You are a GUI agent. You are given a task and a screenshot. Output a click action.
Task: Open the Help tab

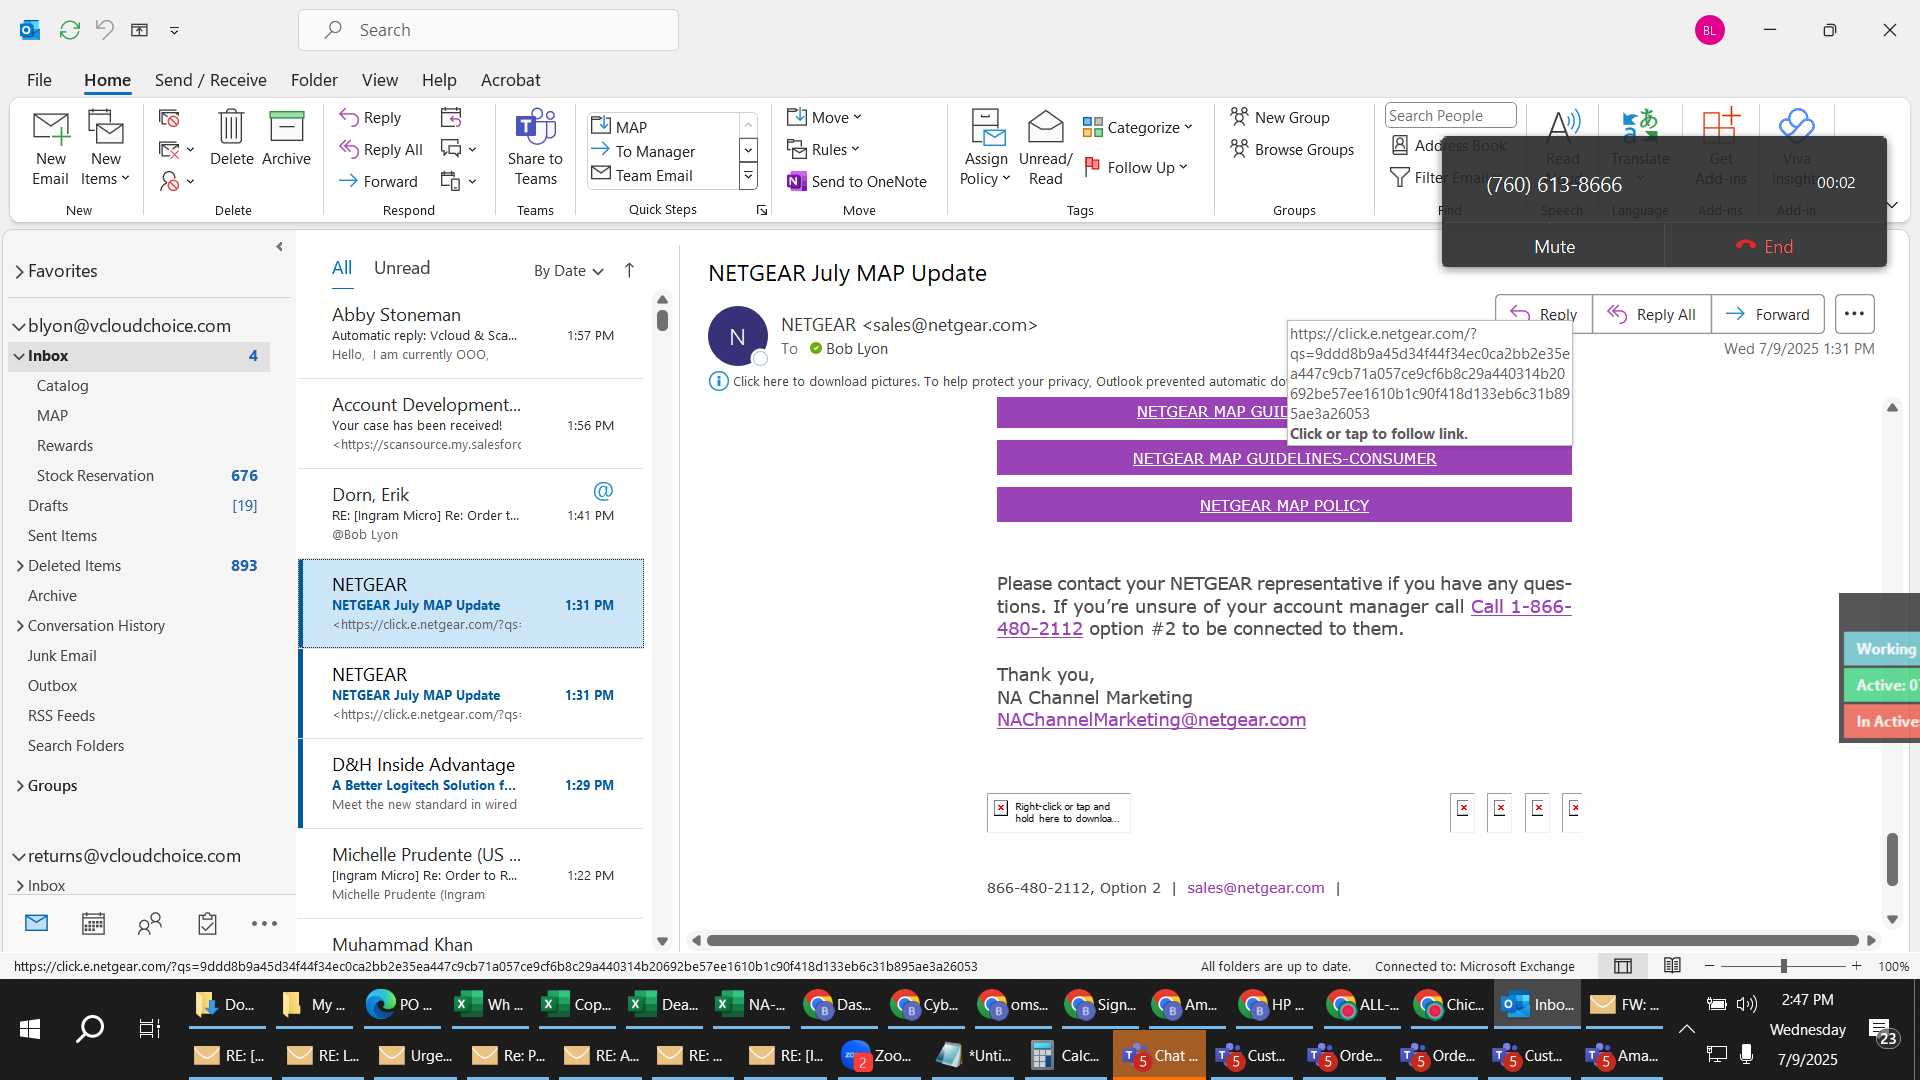click(x=439, y=80)
